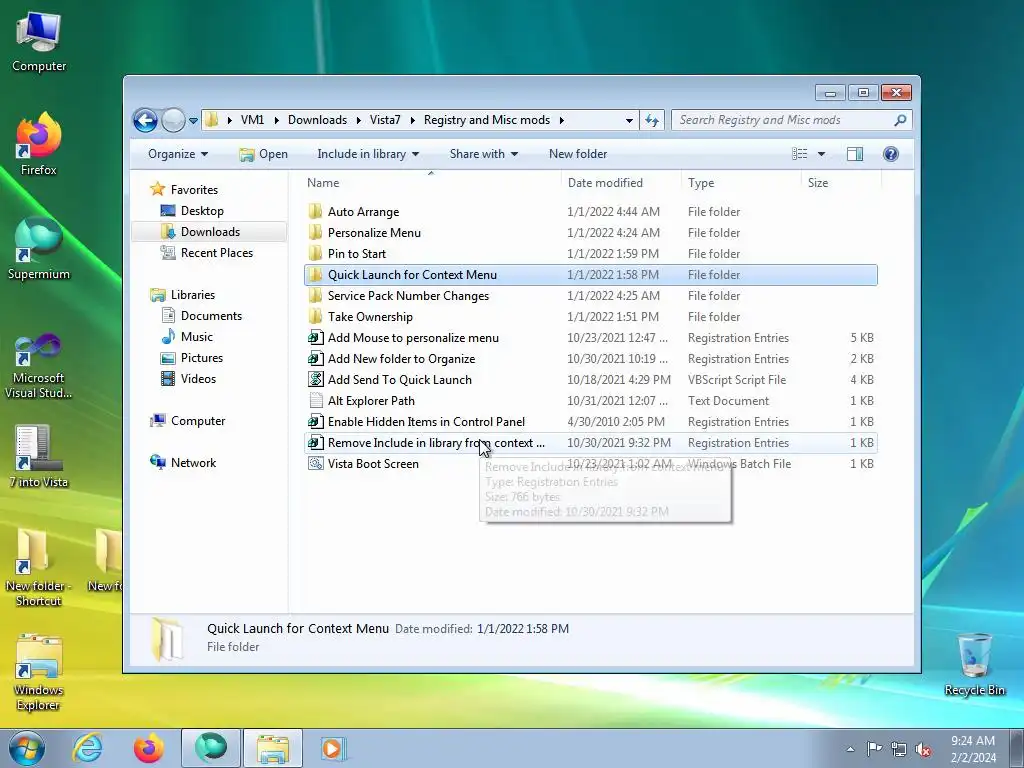Select VM1 in the address breadcrumb
This screenshot has width=1024, height=768.
(252, 120)
